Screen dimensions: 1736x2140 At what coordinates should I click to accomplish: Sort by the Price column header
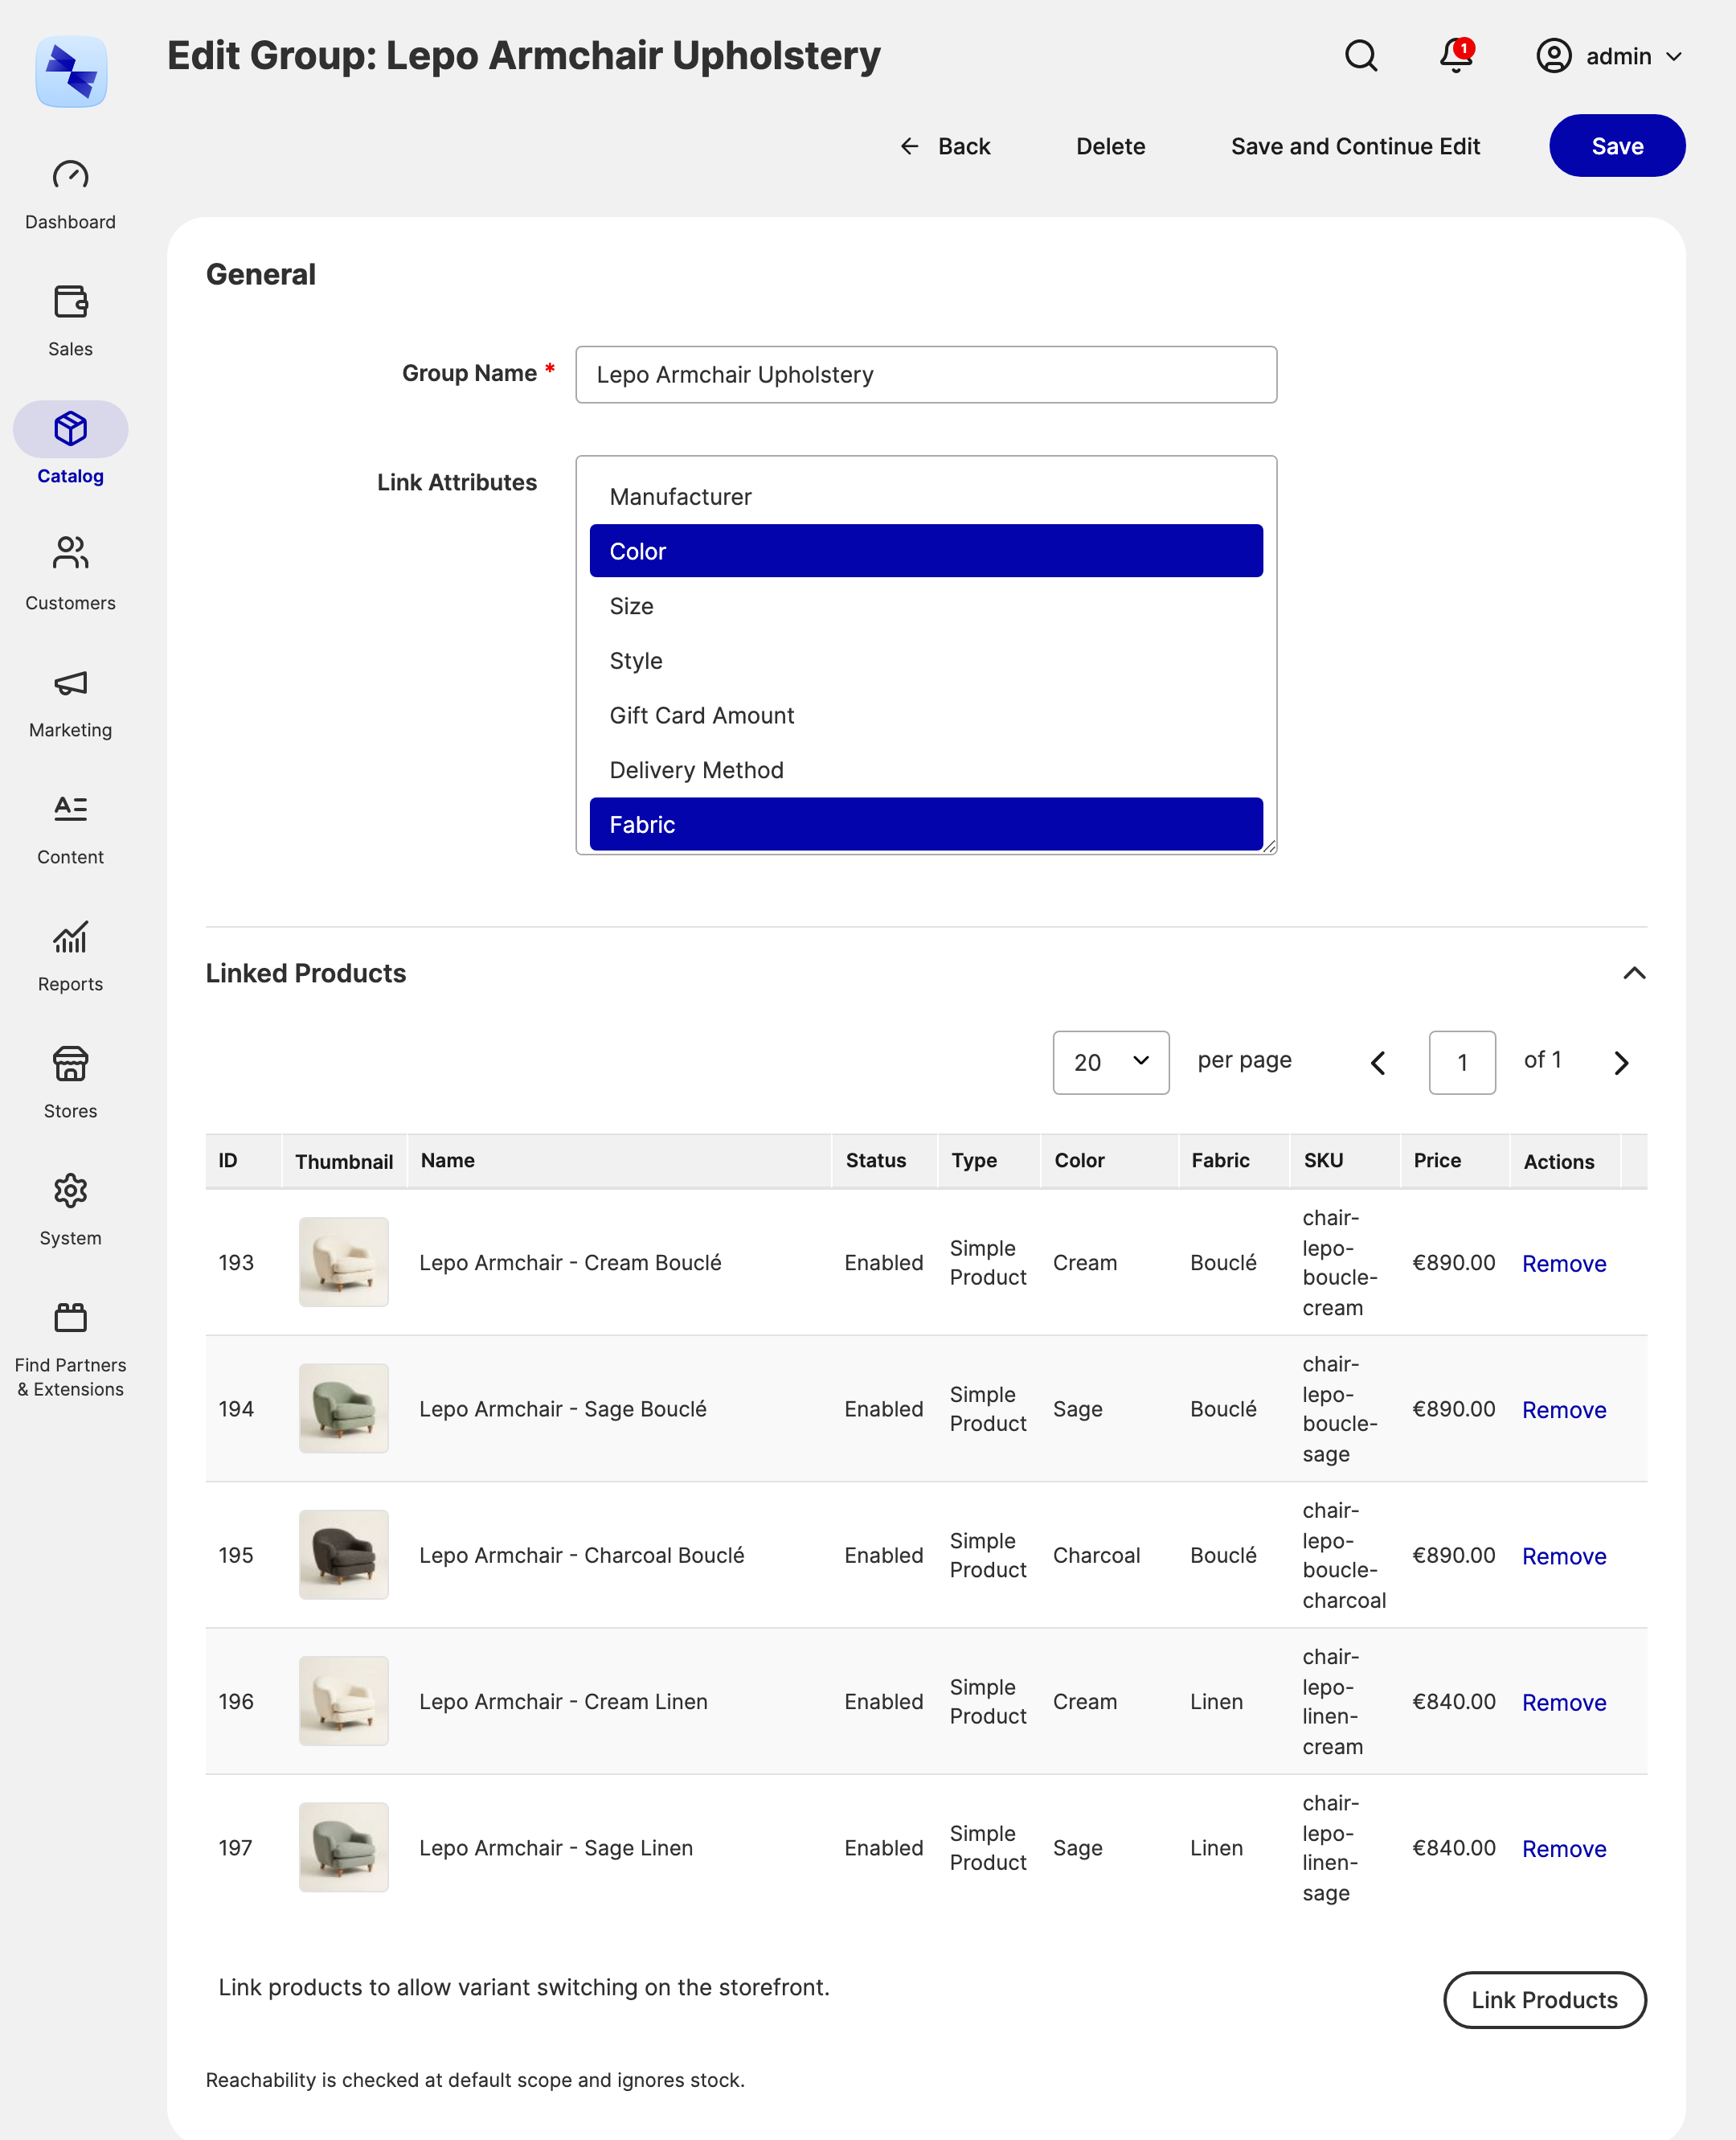(x=1454, y=1160)
